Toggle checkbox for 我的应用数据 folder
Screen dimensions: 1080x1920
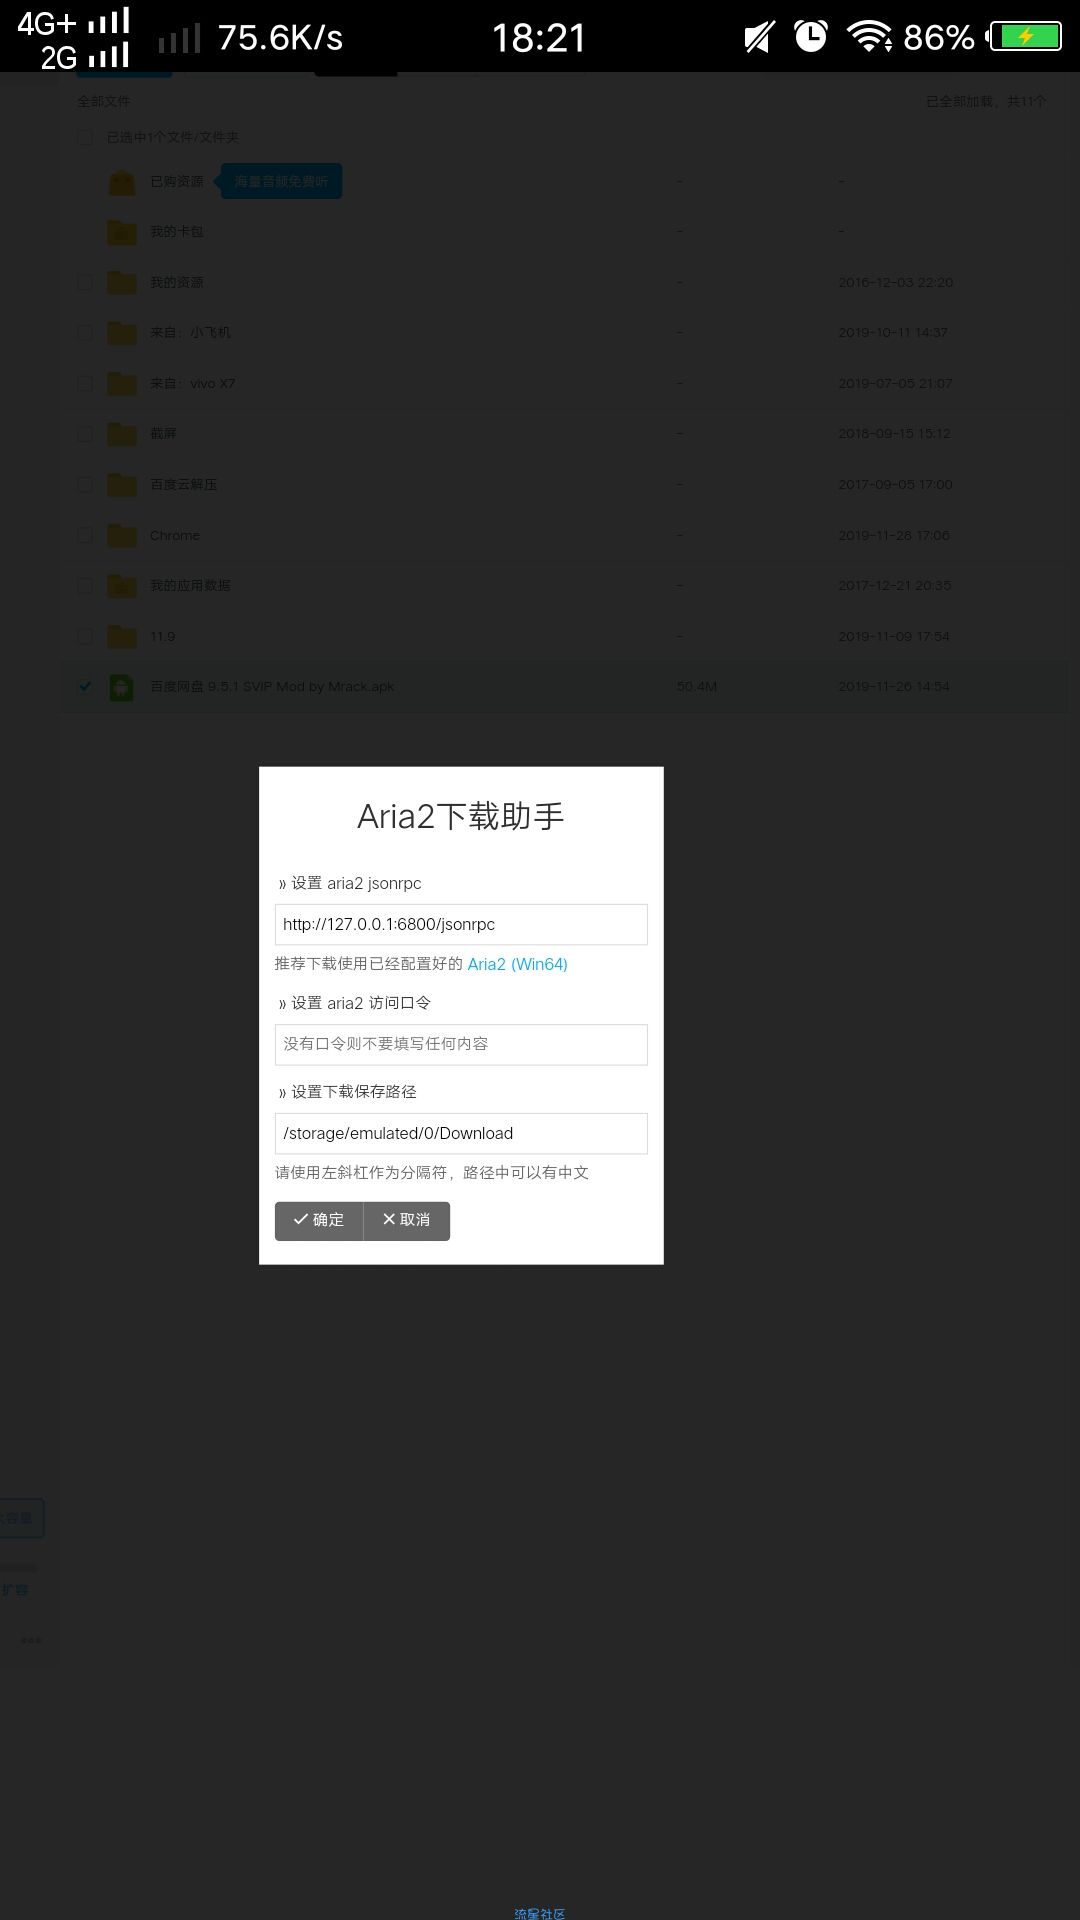pyautogui.click(x=85, y=585)
